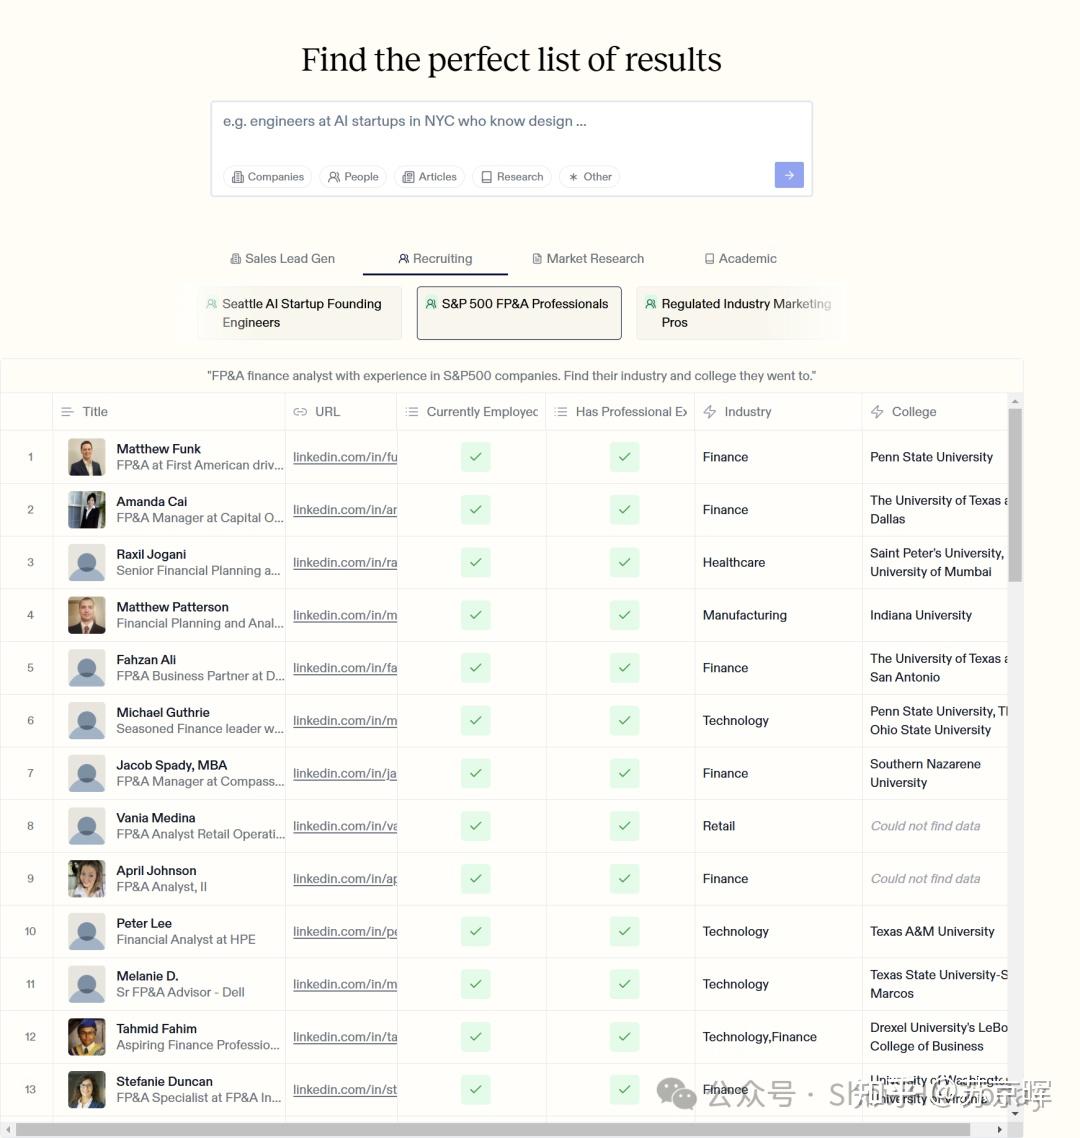Select the Articles filter chip

pos(429,177)
